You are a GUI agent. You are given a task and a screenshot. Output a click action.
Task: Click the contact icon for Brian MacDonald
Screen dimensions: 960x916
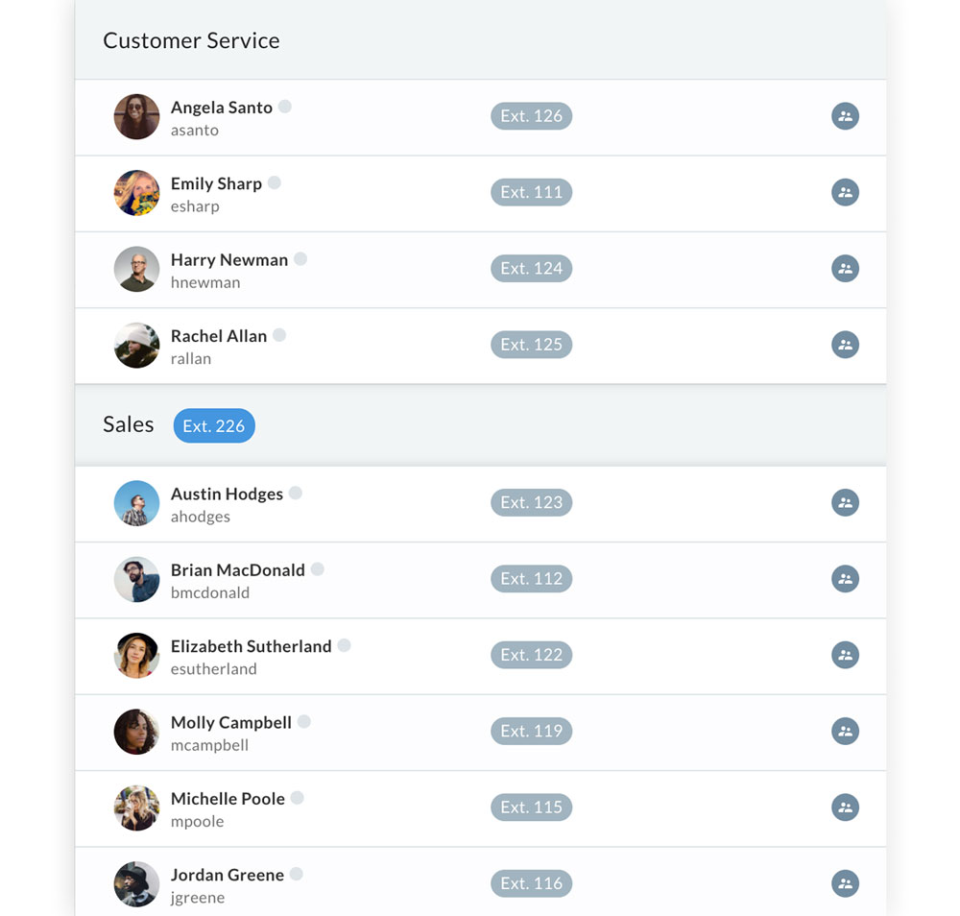(845, 578)
